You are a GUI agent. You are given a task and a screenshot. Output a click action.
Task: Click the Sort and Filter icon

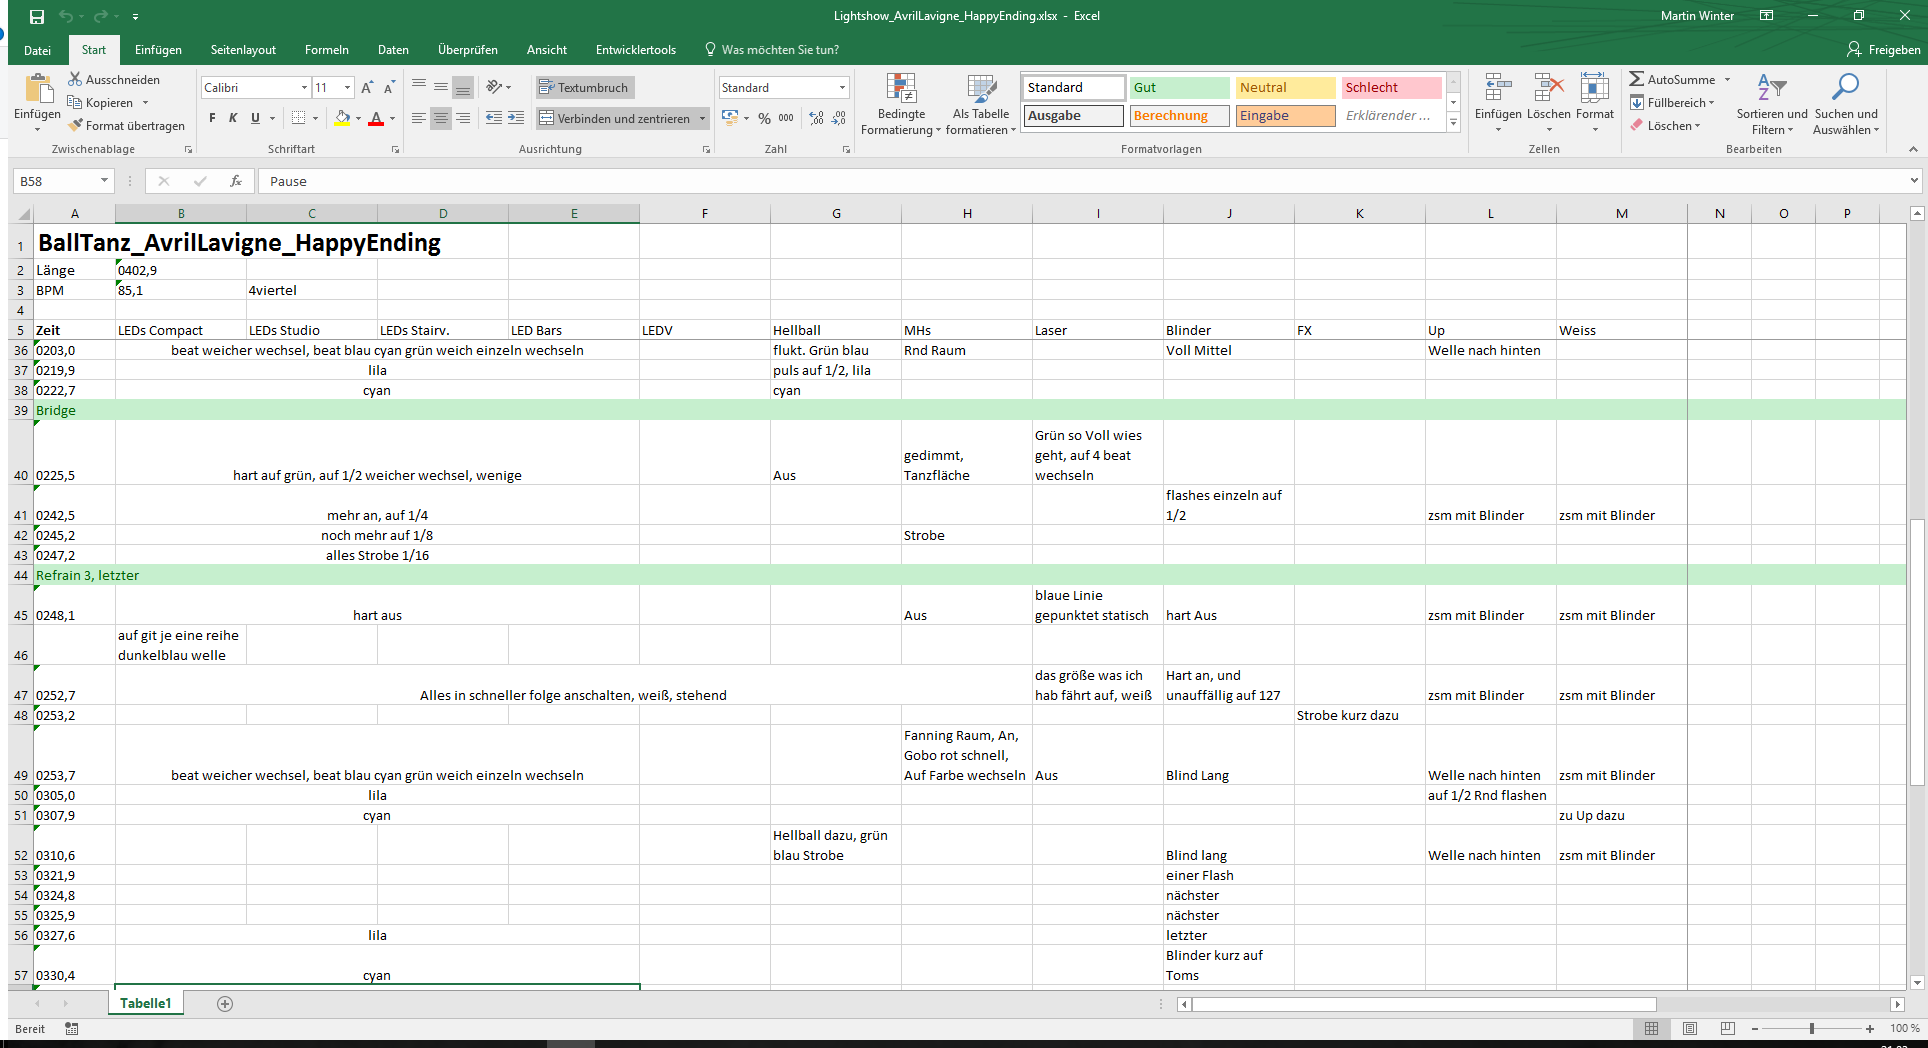[x=1771, y=89]
